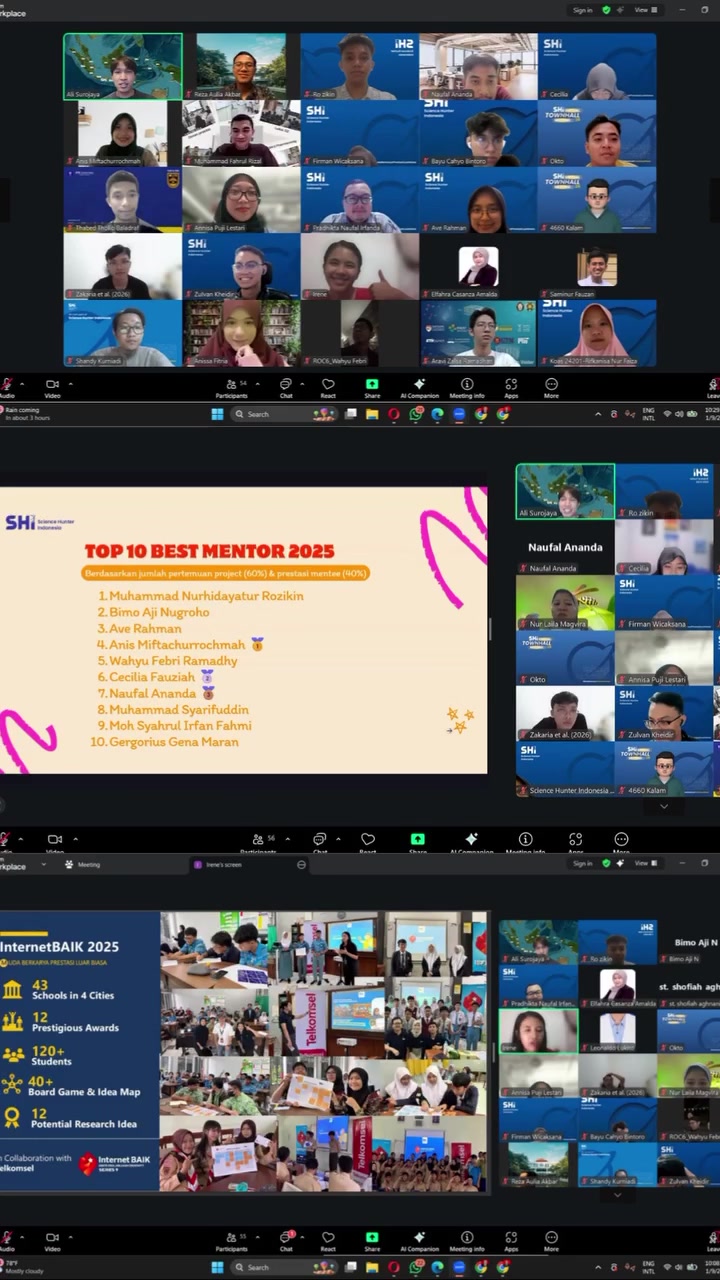Select Thabed Tholib Baladraf video tile
Screen dimensions: 720x1280
[123, 200]
